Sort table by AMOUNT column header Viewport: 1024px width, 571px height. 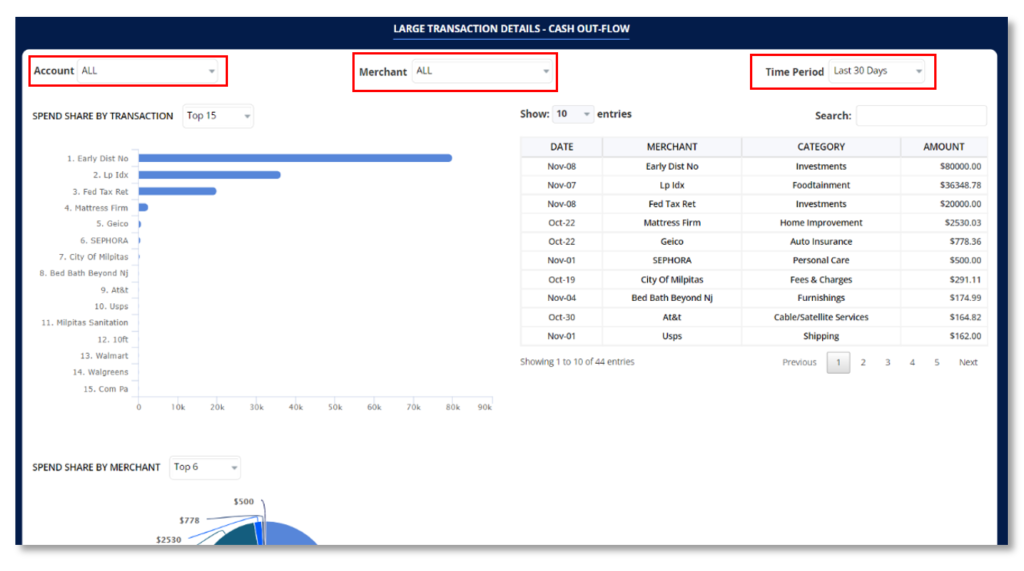[944, 147]
